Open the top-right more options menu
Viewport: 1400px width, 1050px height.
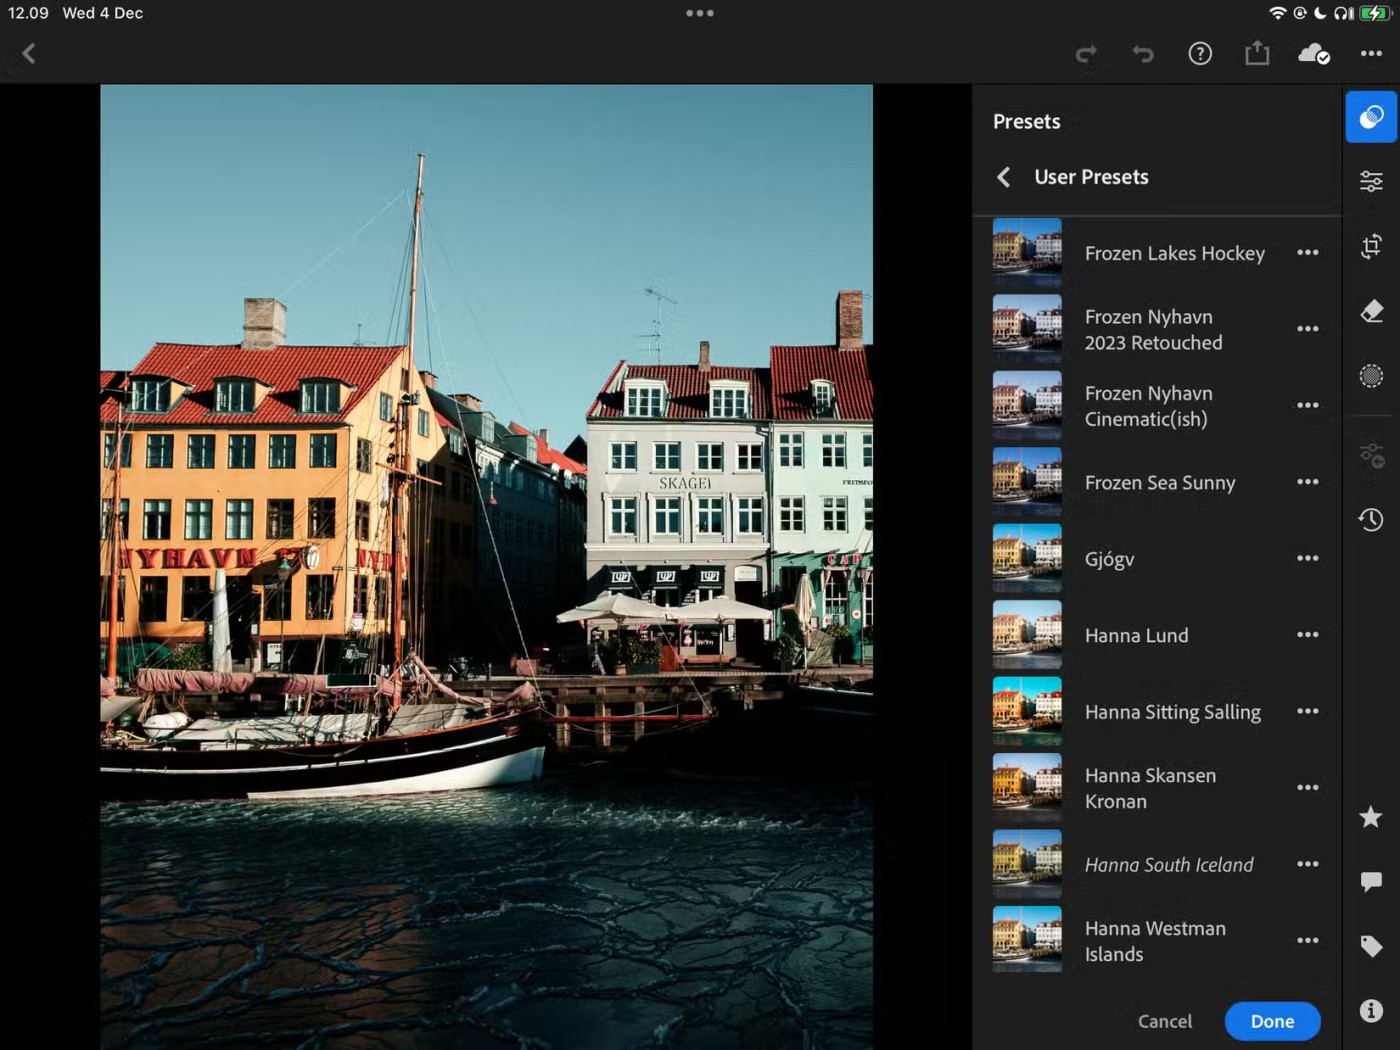point(1371,54)
